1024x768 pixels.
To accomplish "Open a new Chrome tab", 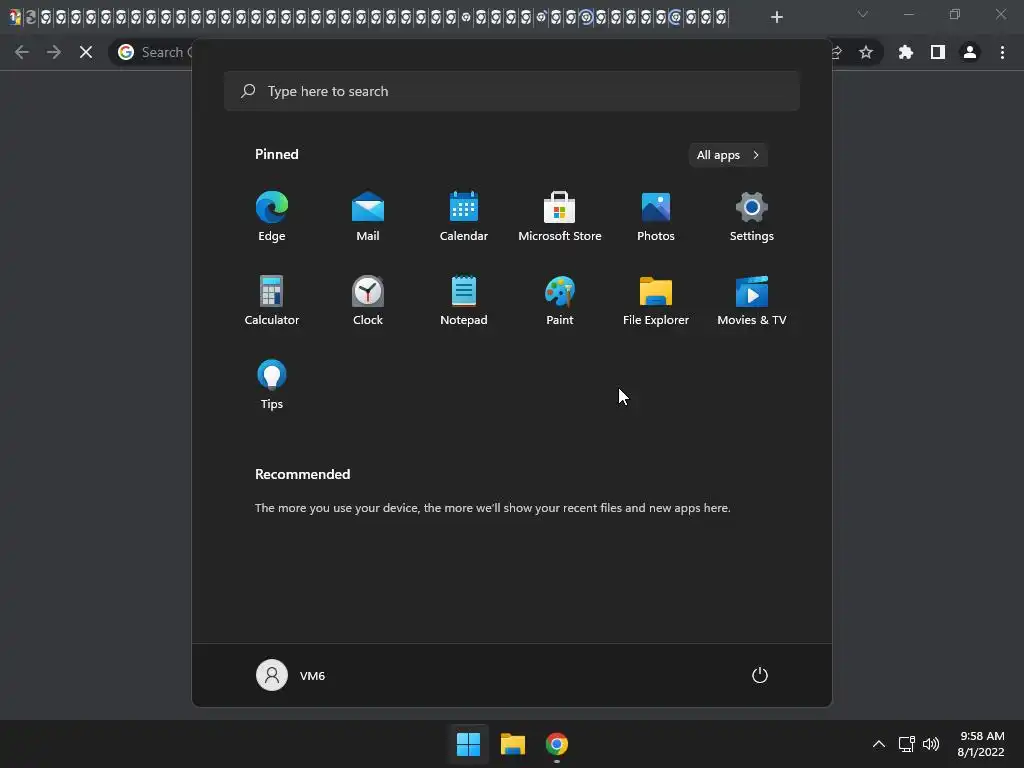I will pyautogui.click(x=776, y=17).
